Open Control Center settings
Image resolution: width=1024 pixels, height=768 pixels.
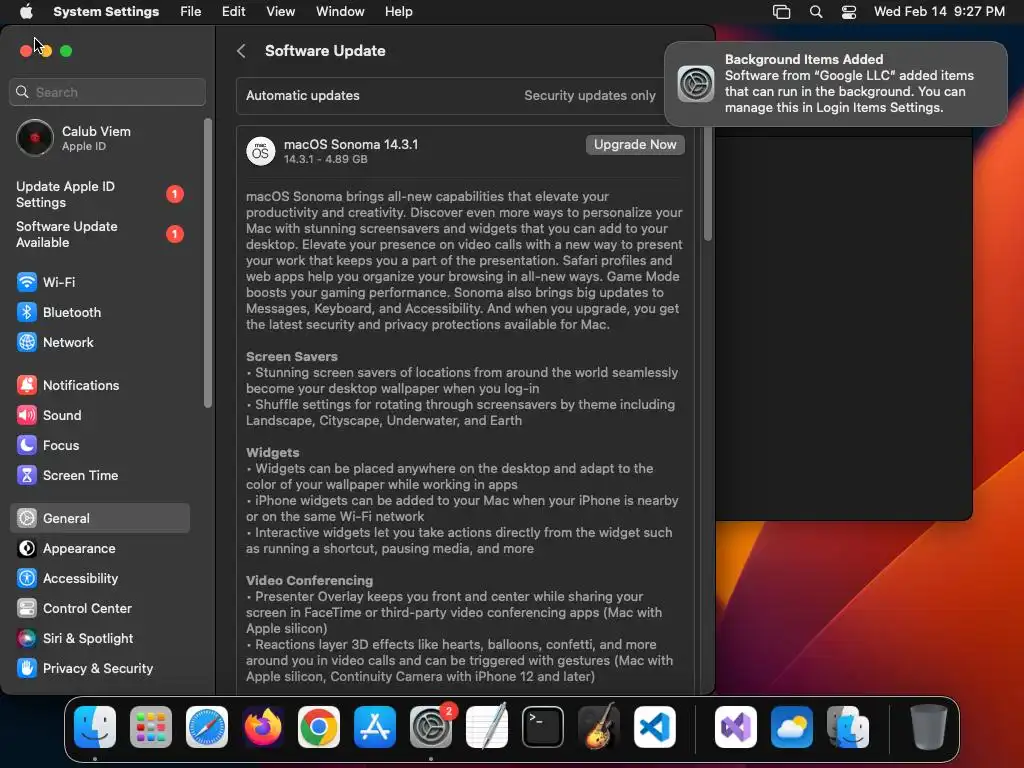pyautogui.click(x=99, y=609)
